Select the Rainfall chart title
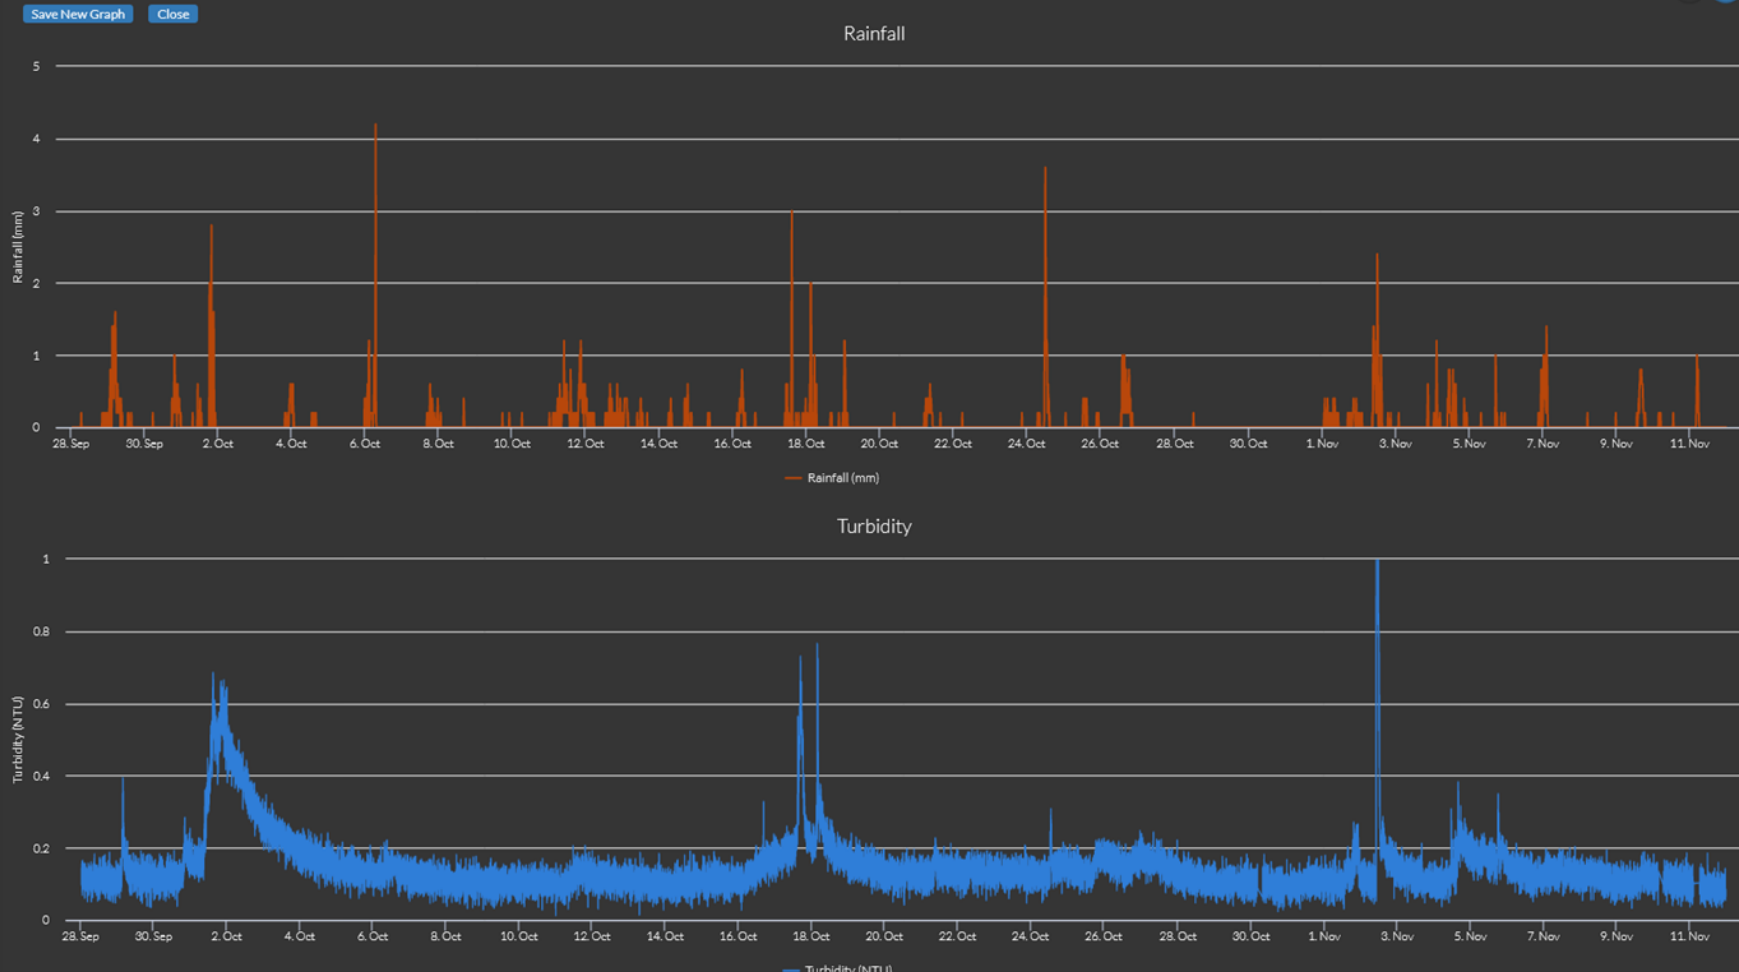This screenshot has height=972, width=1739. point(873,34)
